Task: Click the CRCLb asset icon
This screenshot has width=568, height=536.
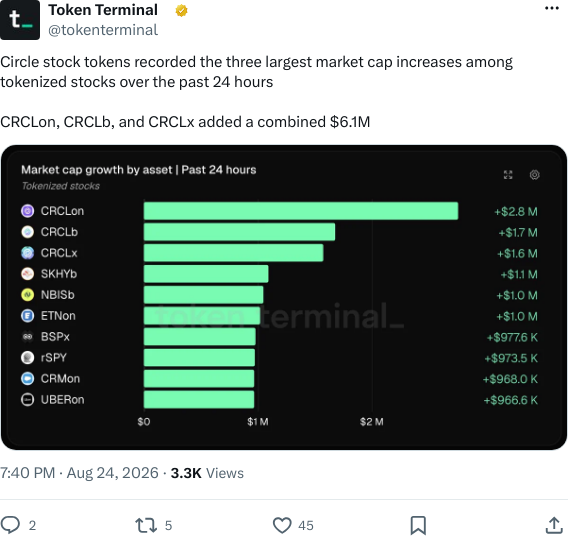Action: click(x=28, y=232)
